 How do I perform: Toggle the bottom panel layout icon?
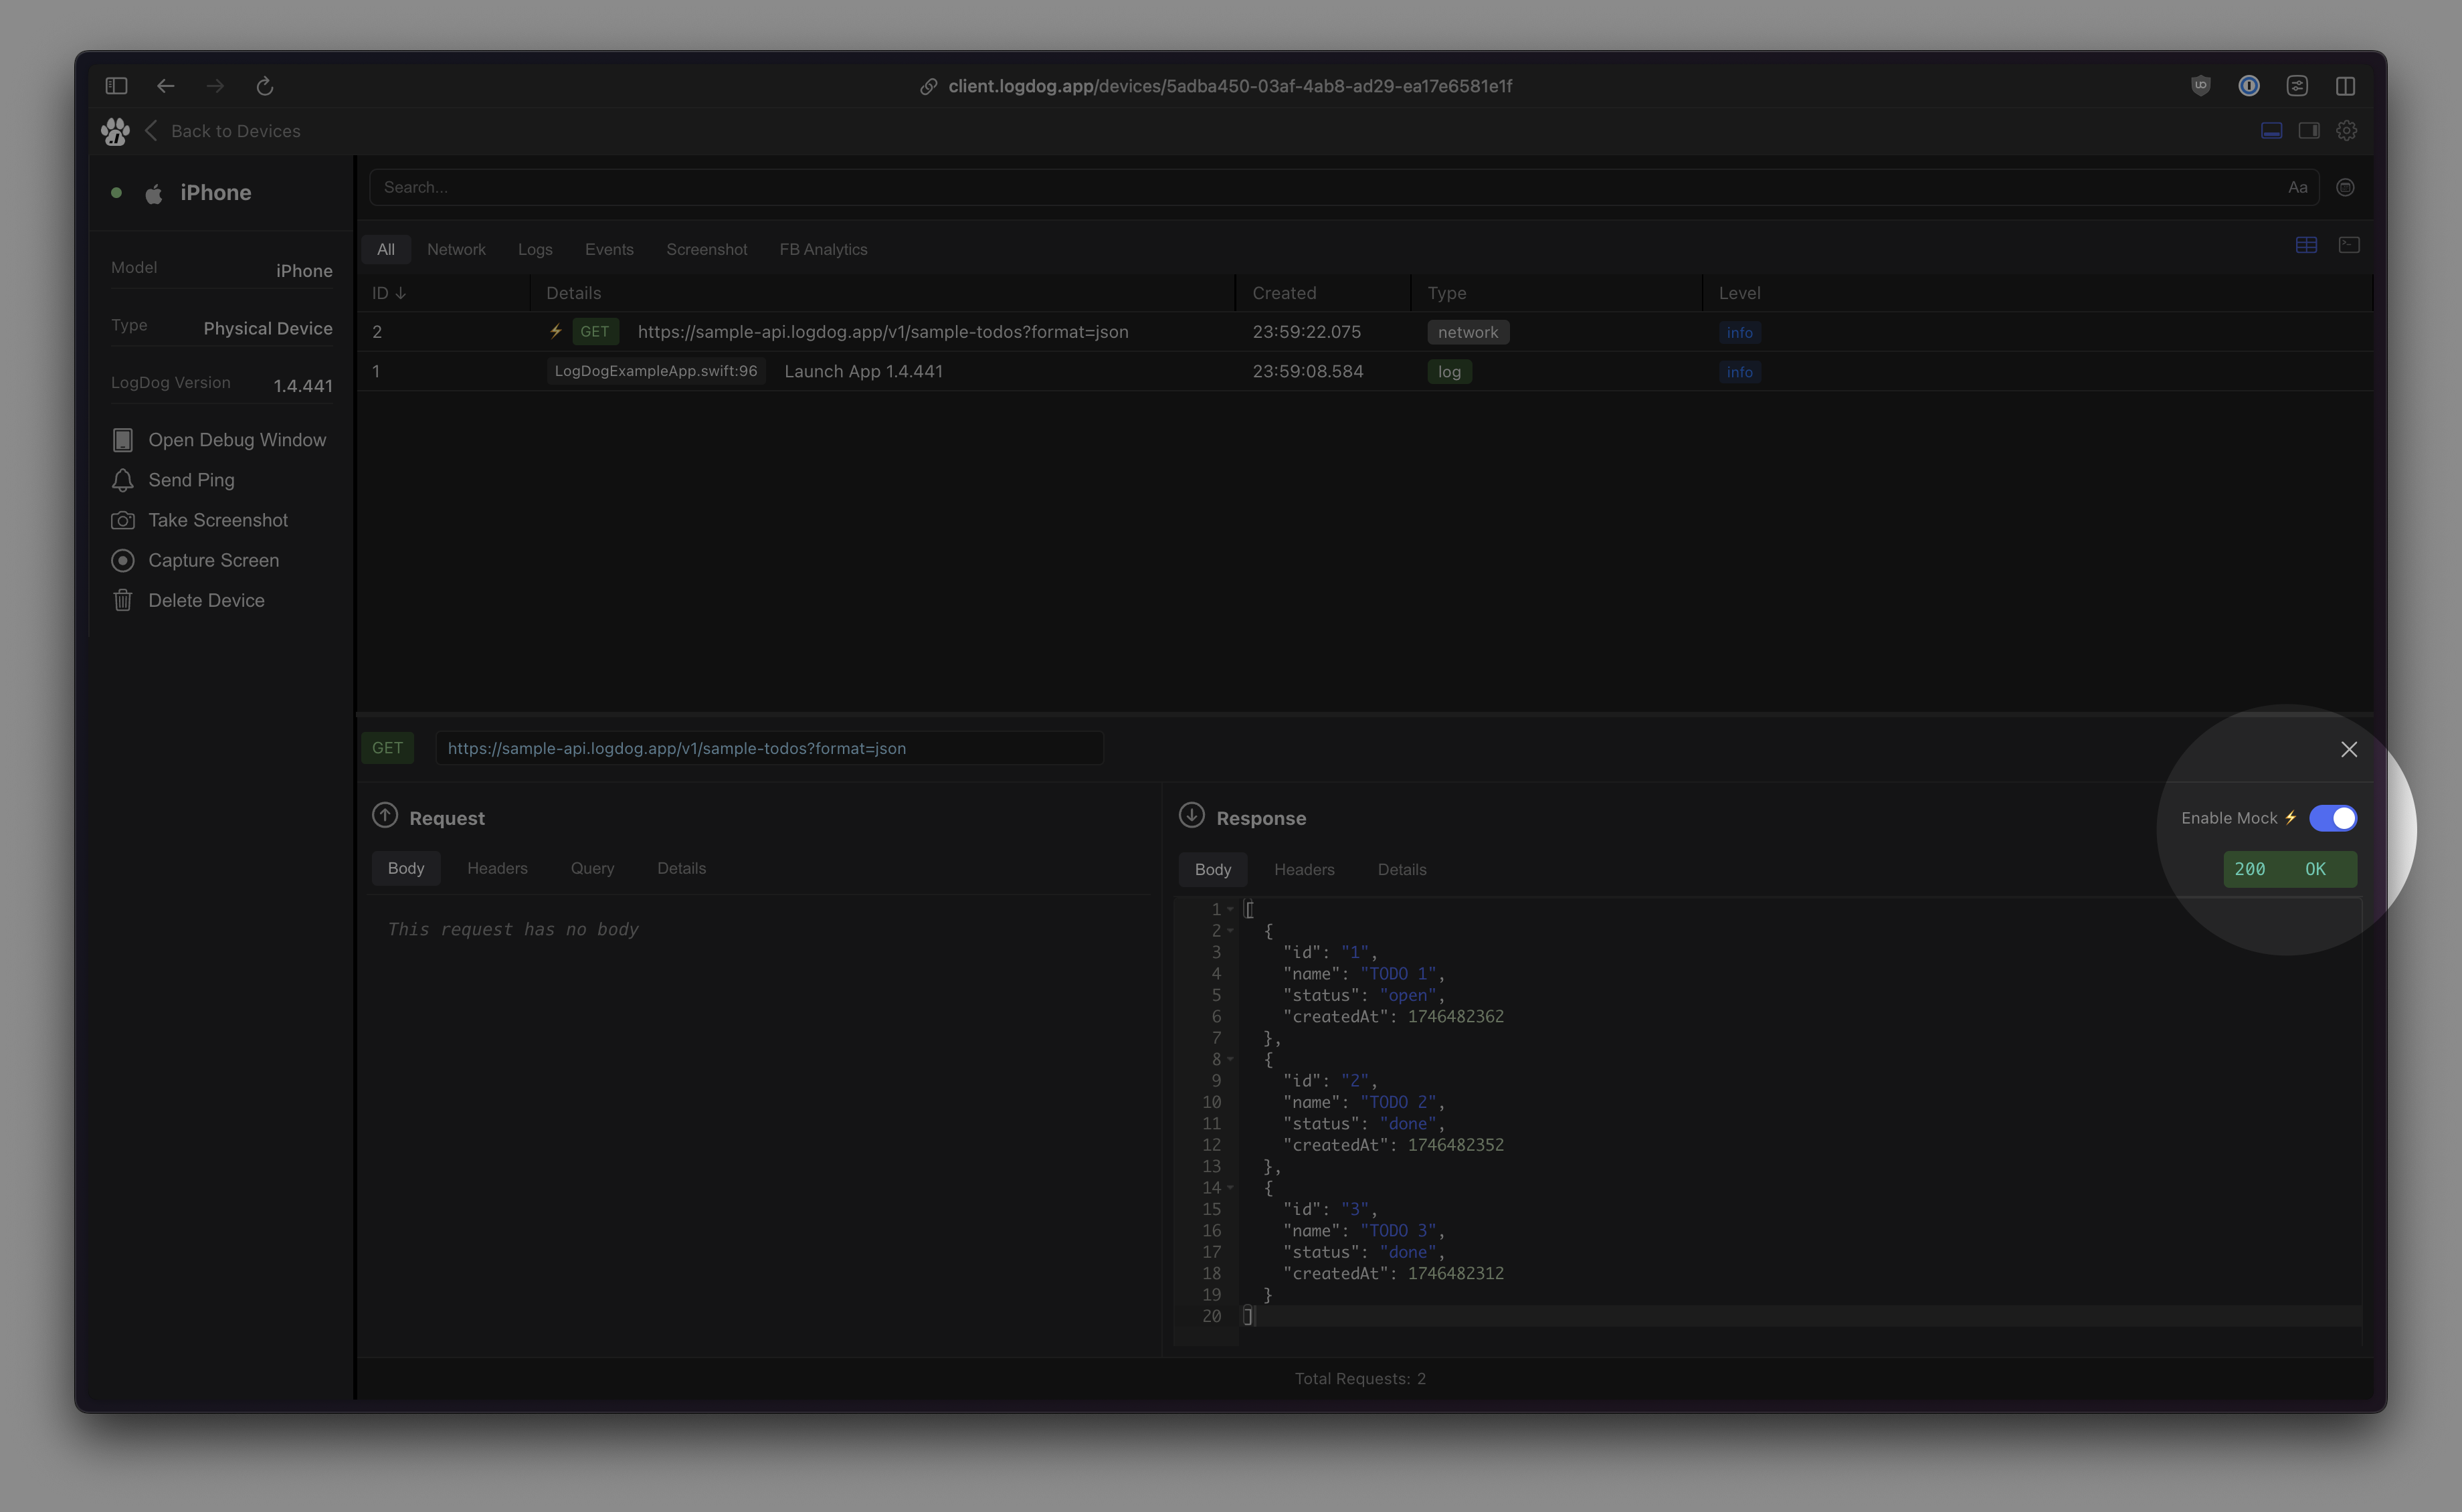coord(2271,131)
